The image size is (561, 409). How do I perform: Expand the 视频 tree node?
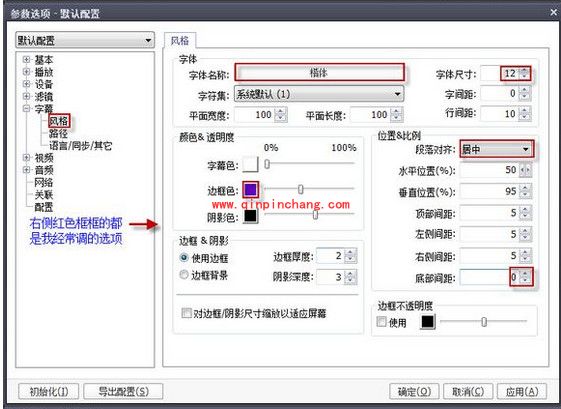pyautogui.click(x=26, y=157)
